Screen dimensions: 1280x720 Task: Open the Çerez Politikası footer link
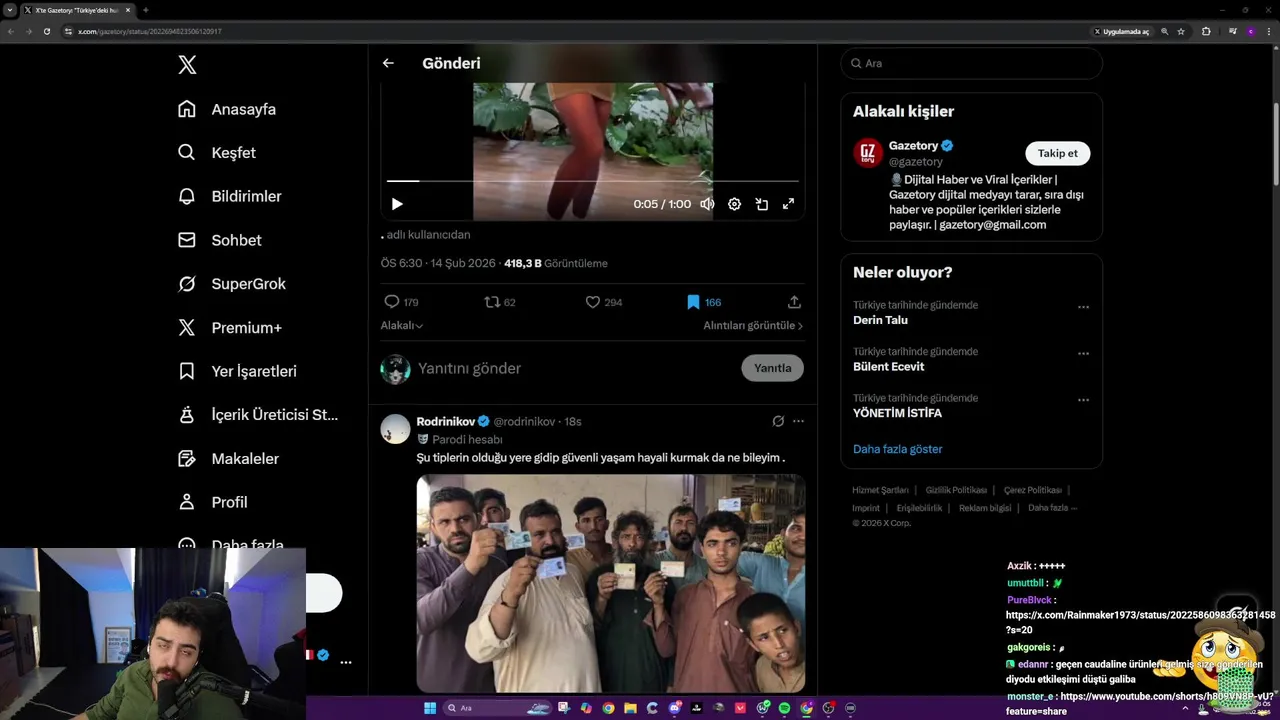[1032, 490]
